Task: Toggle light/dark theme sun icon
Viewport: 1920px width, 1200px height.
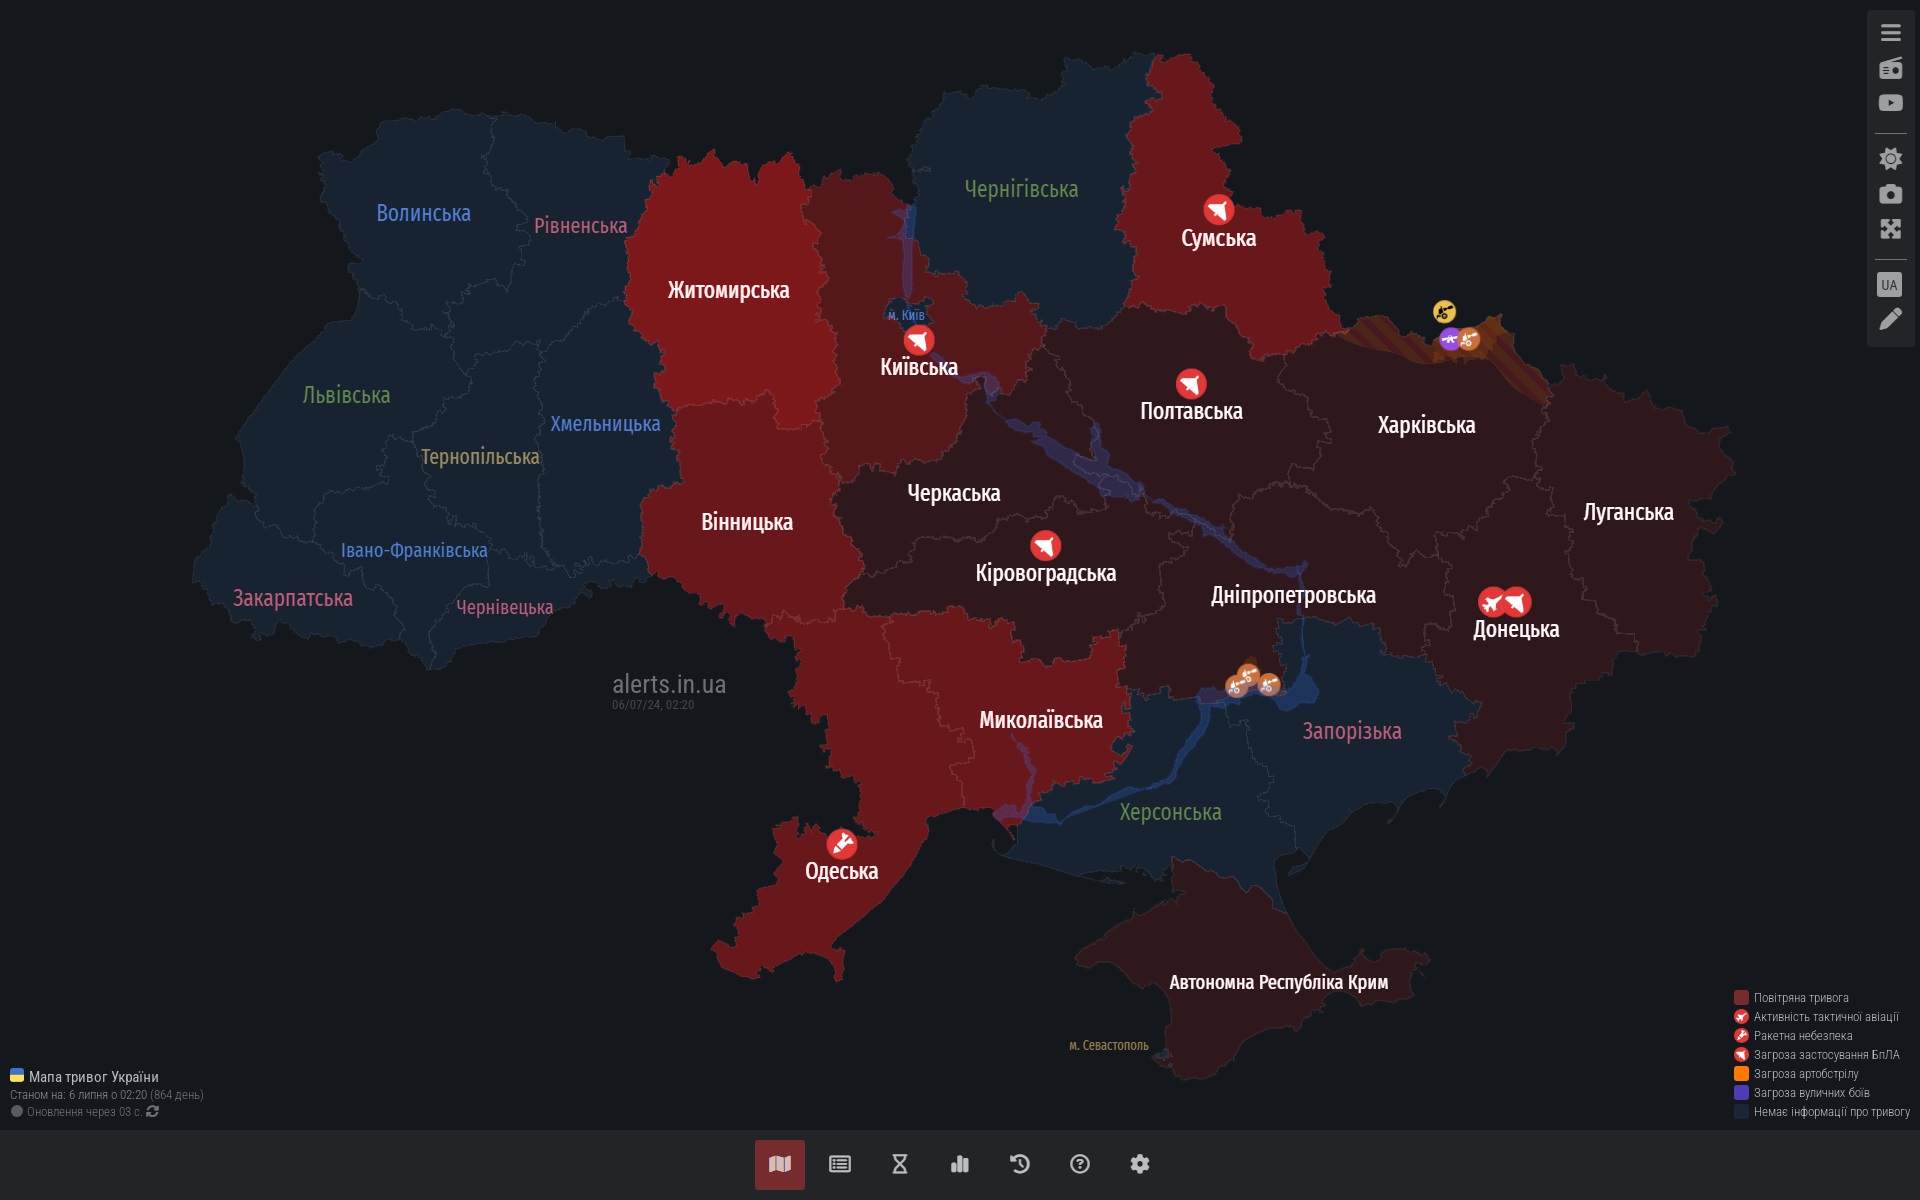Action: (1890, 158)
